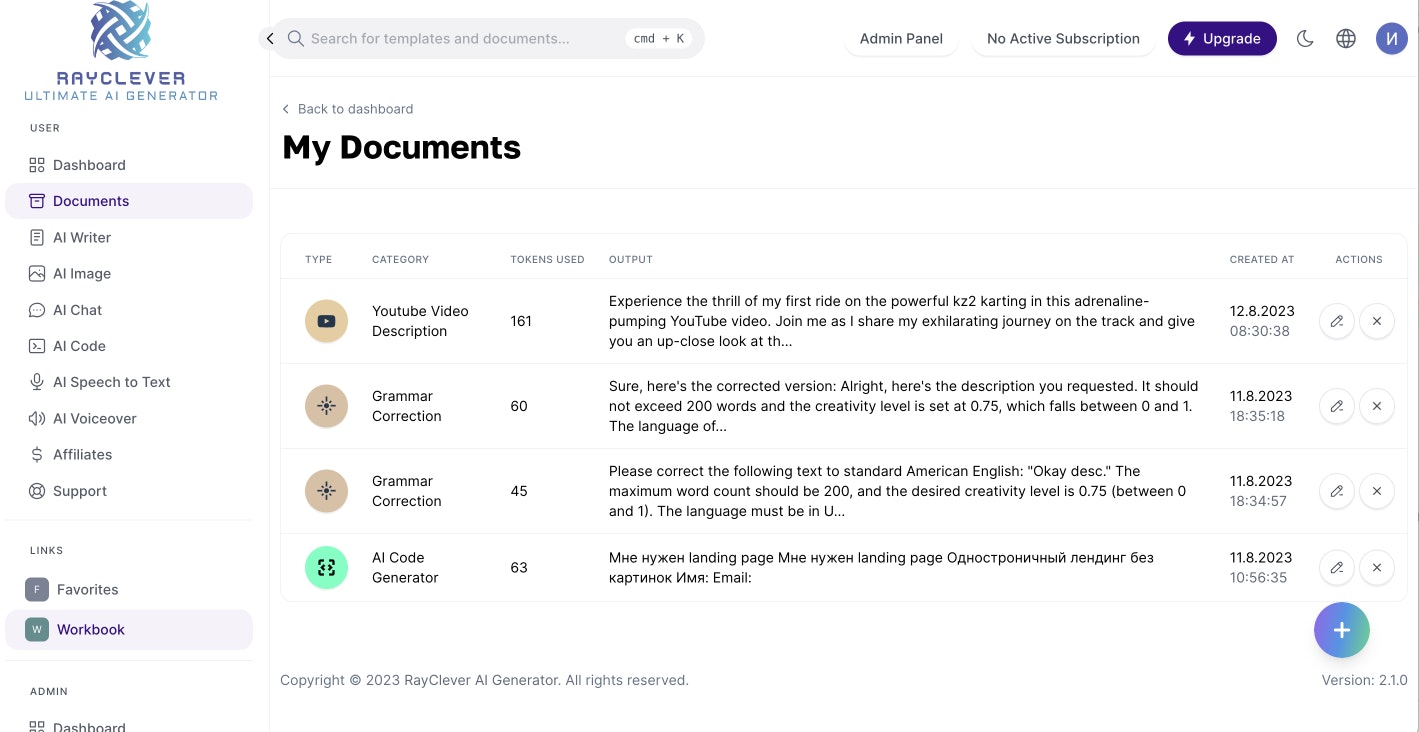Click the Youtube Video Description type icon
The image size is (1419, 732).
pyautogui.click(x=326, y=321)
